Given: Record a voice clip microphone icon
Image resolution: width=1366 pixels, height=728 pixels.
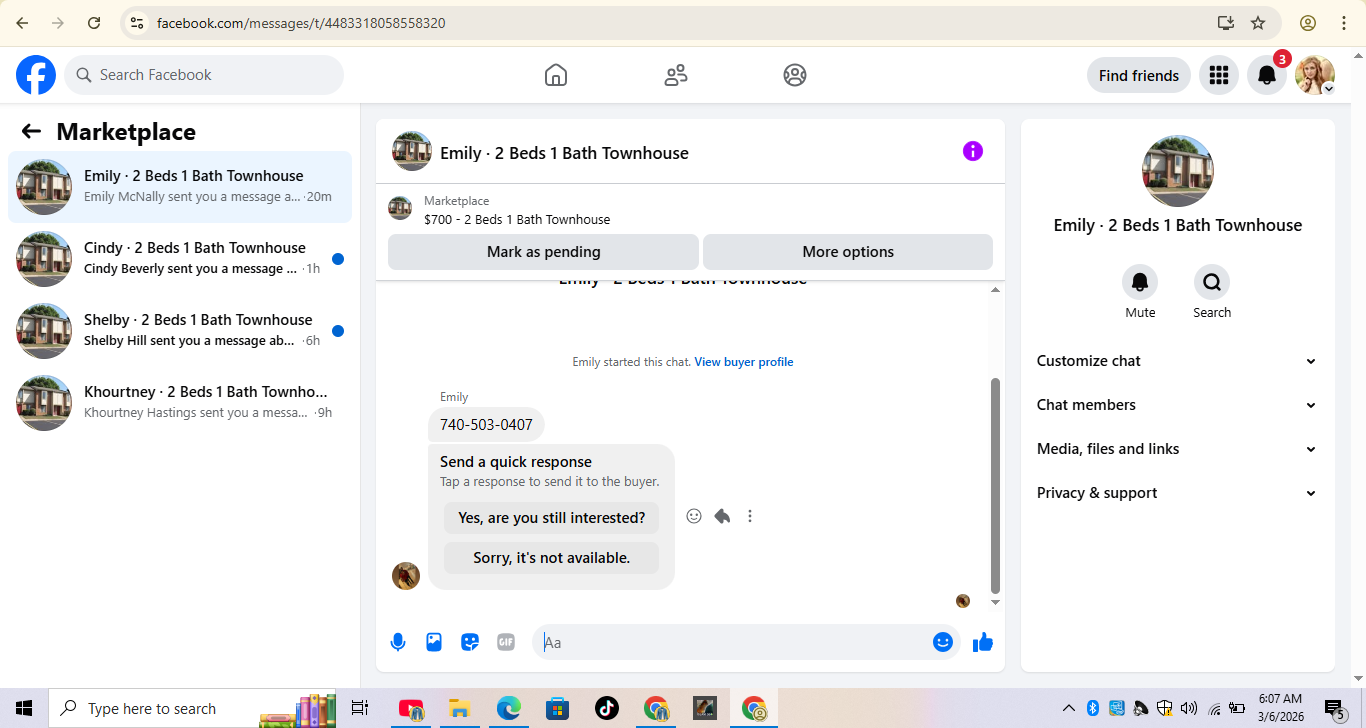Looking at the screenshot, I should click(x=398, y=642).
